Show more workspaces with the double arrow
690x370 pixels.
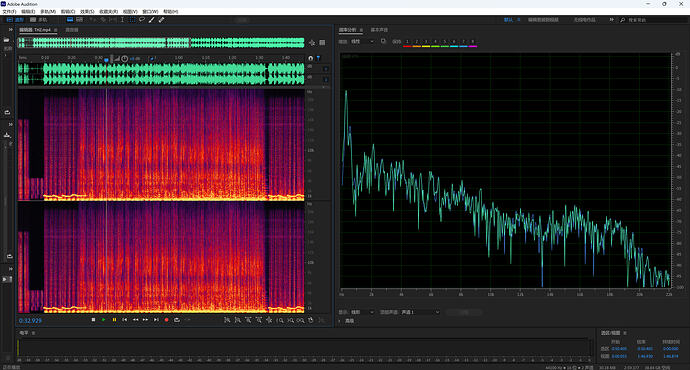[611, 20]
